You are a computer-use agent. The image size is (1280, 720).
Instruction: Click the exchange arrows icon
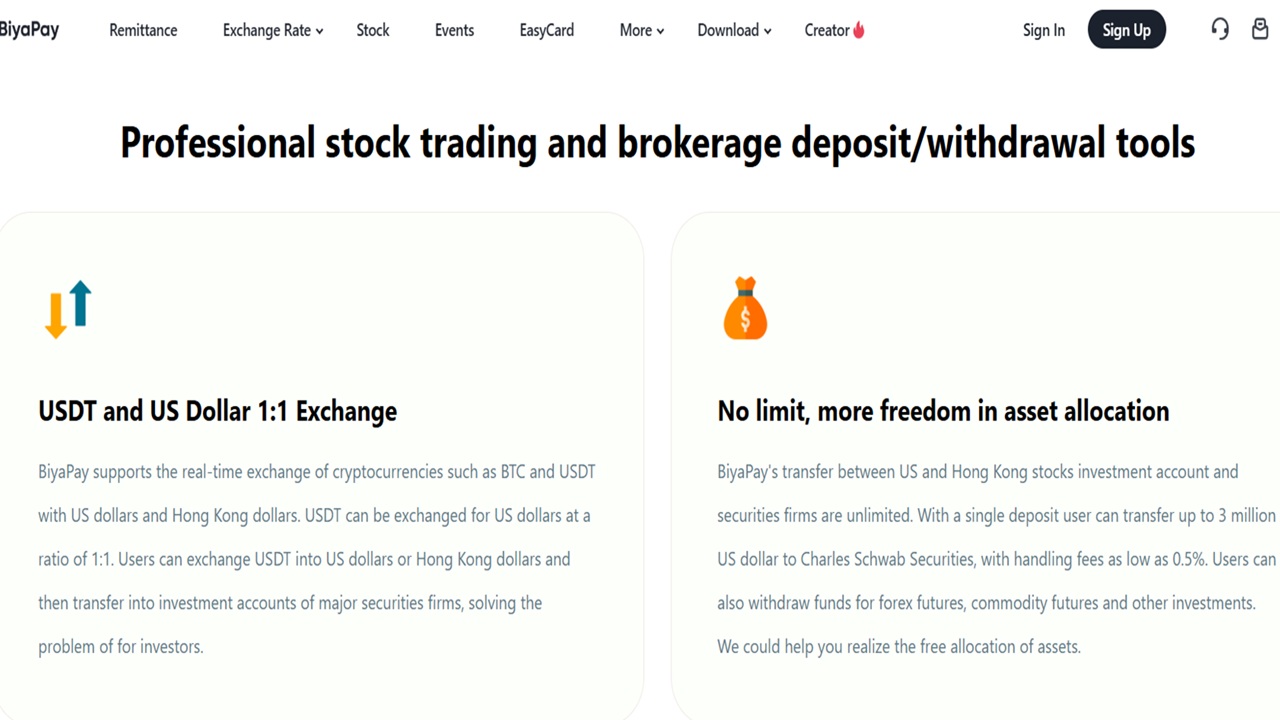click(x=68, y=309)
